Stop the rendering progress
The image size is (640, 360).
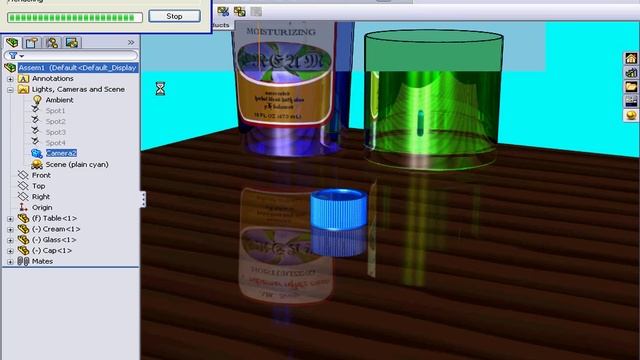pos(174,16)
